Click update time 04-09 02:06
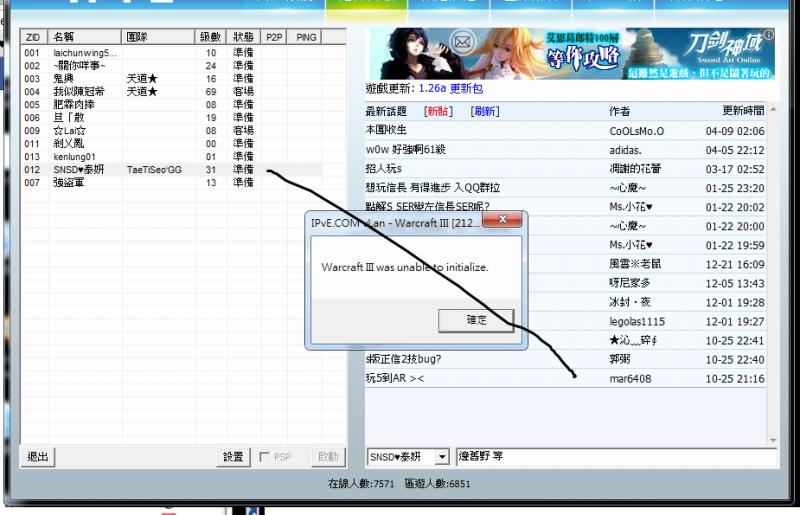This screenshot has width=800, height=515. 735,131
